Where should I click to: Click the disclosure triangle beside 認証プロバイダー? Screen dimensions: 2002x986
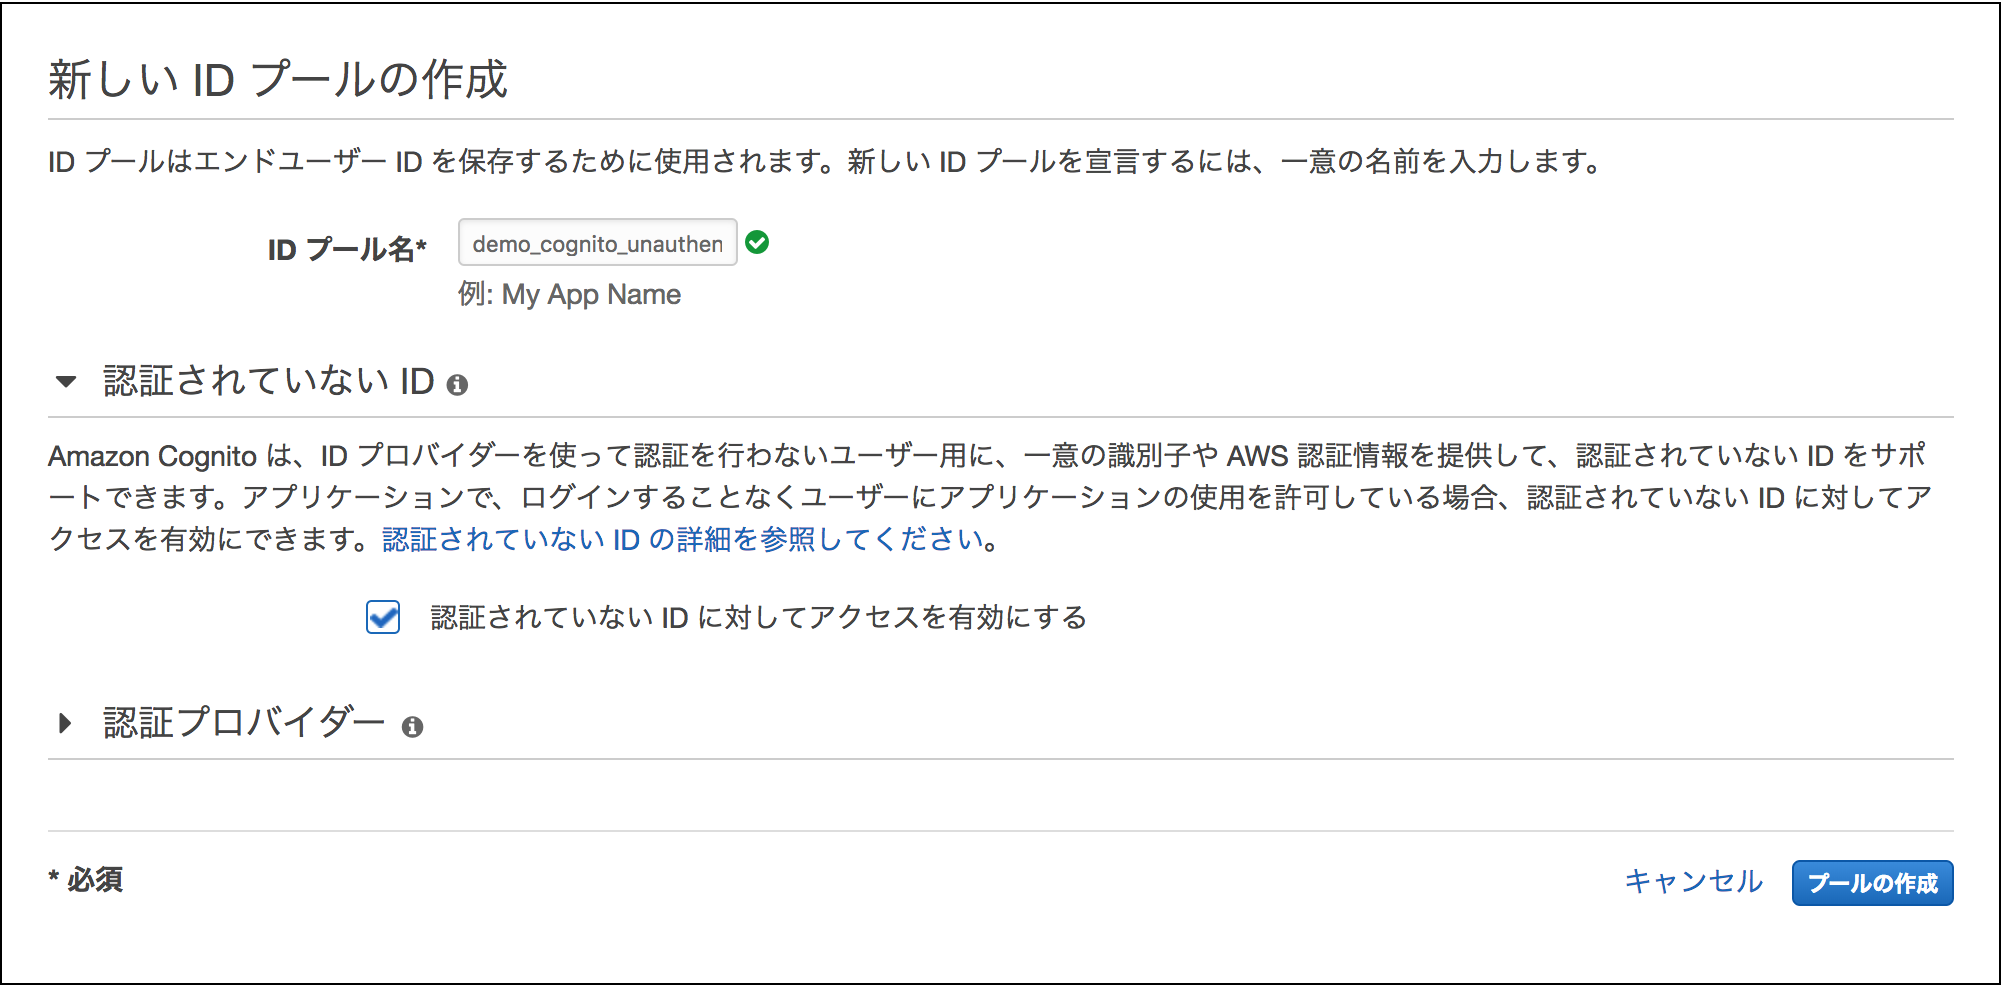coord(66,724)
